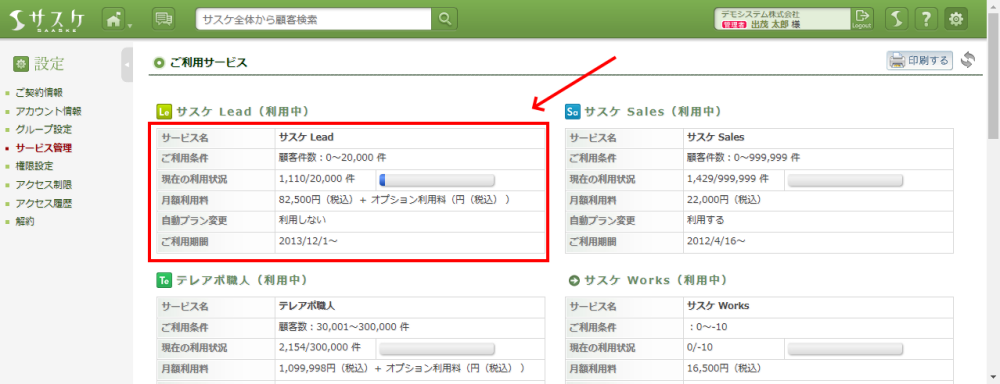Open the Saaske S logo button
The width and height of the screenshot is (1000, 384).
[896, 19]
